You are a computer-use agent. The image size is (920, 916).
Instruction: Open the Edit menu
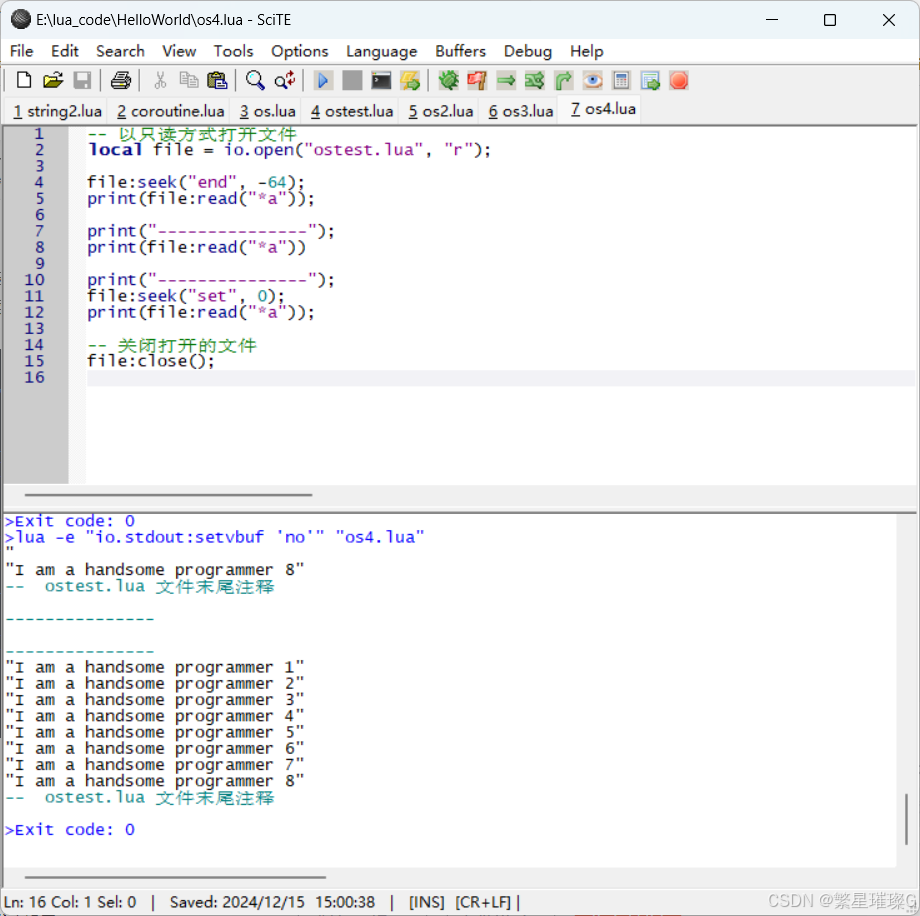tap(65, 51)
